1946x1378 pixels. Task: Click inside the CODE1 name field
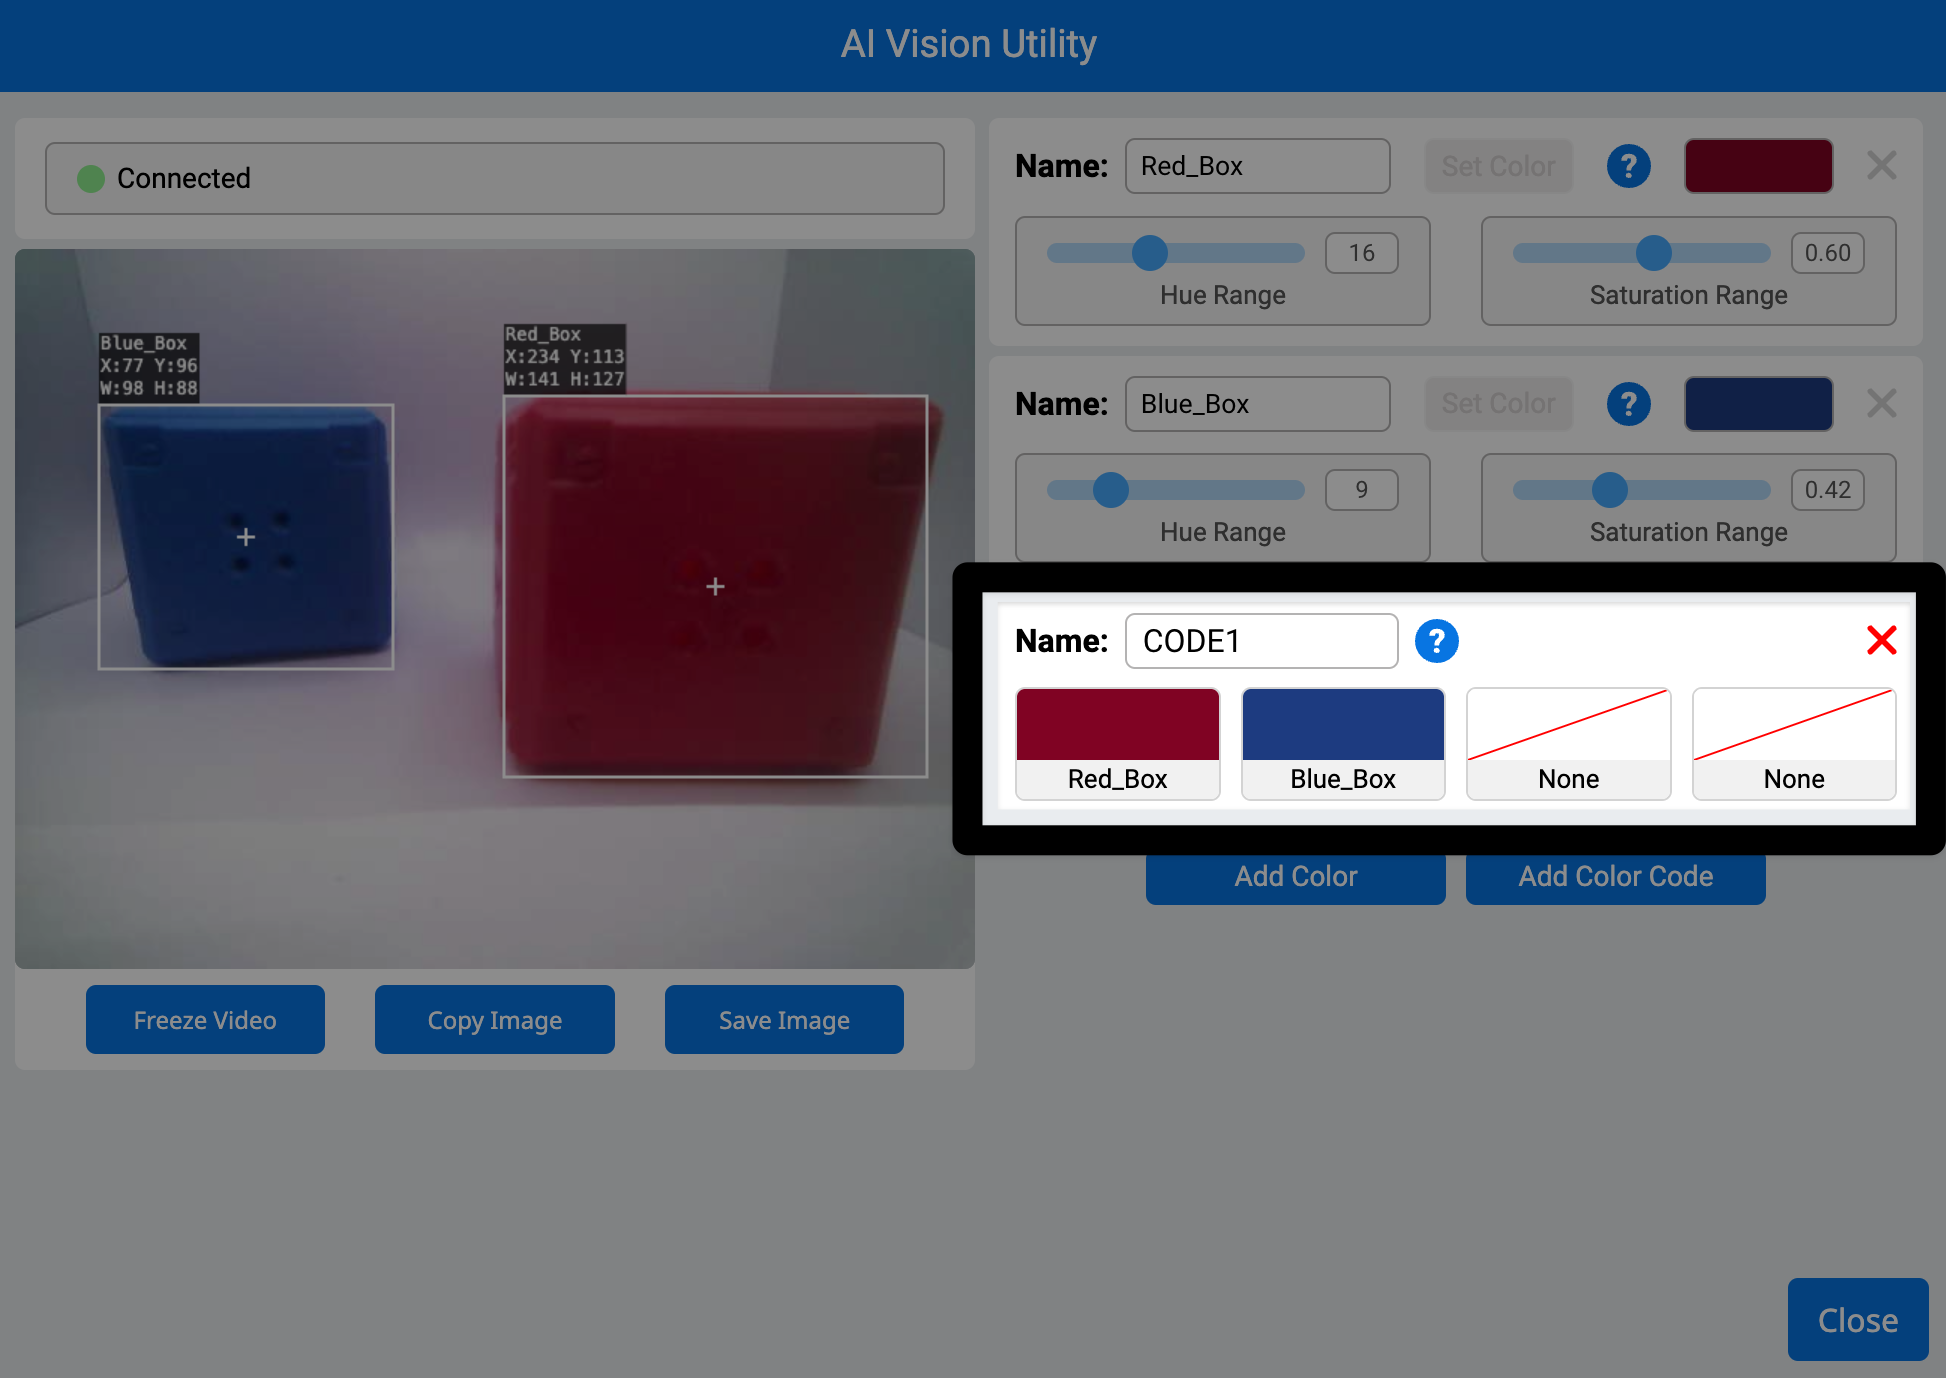coord(1261,641)
